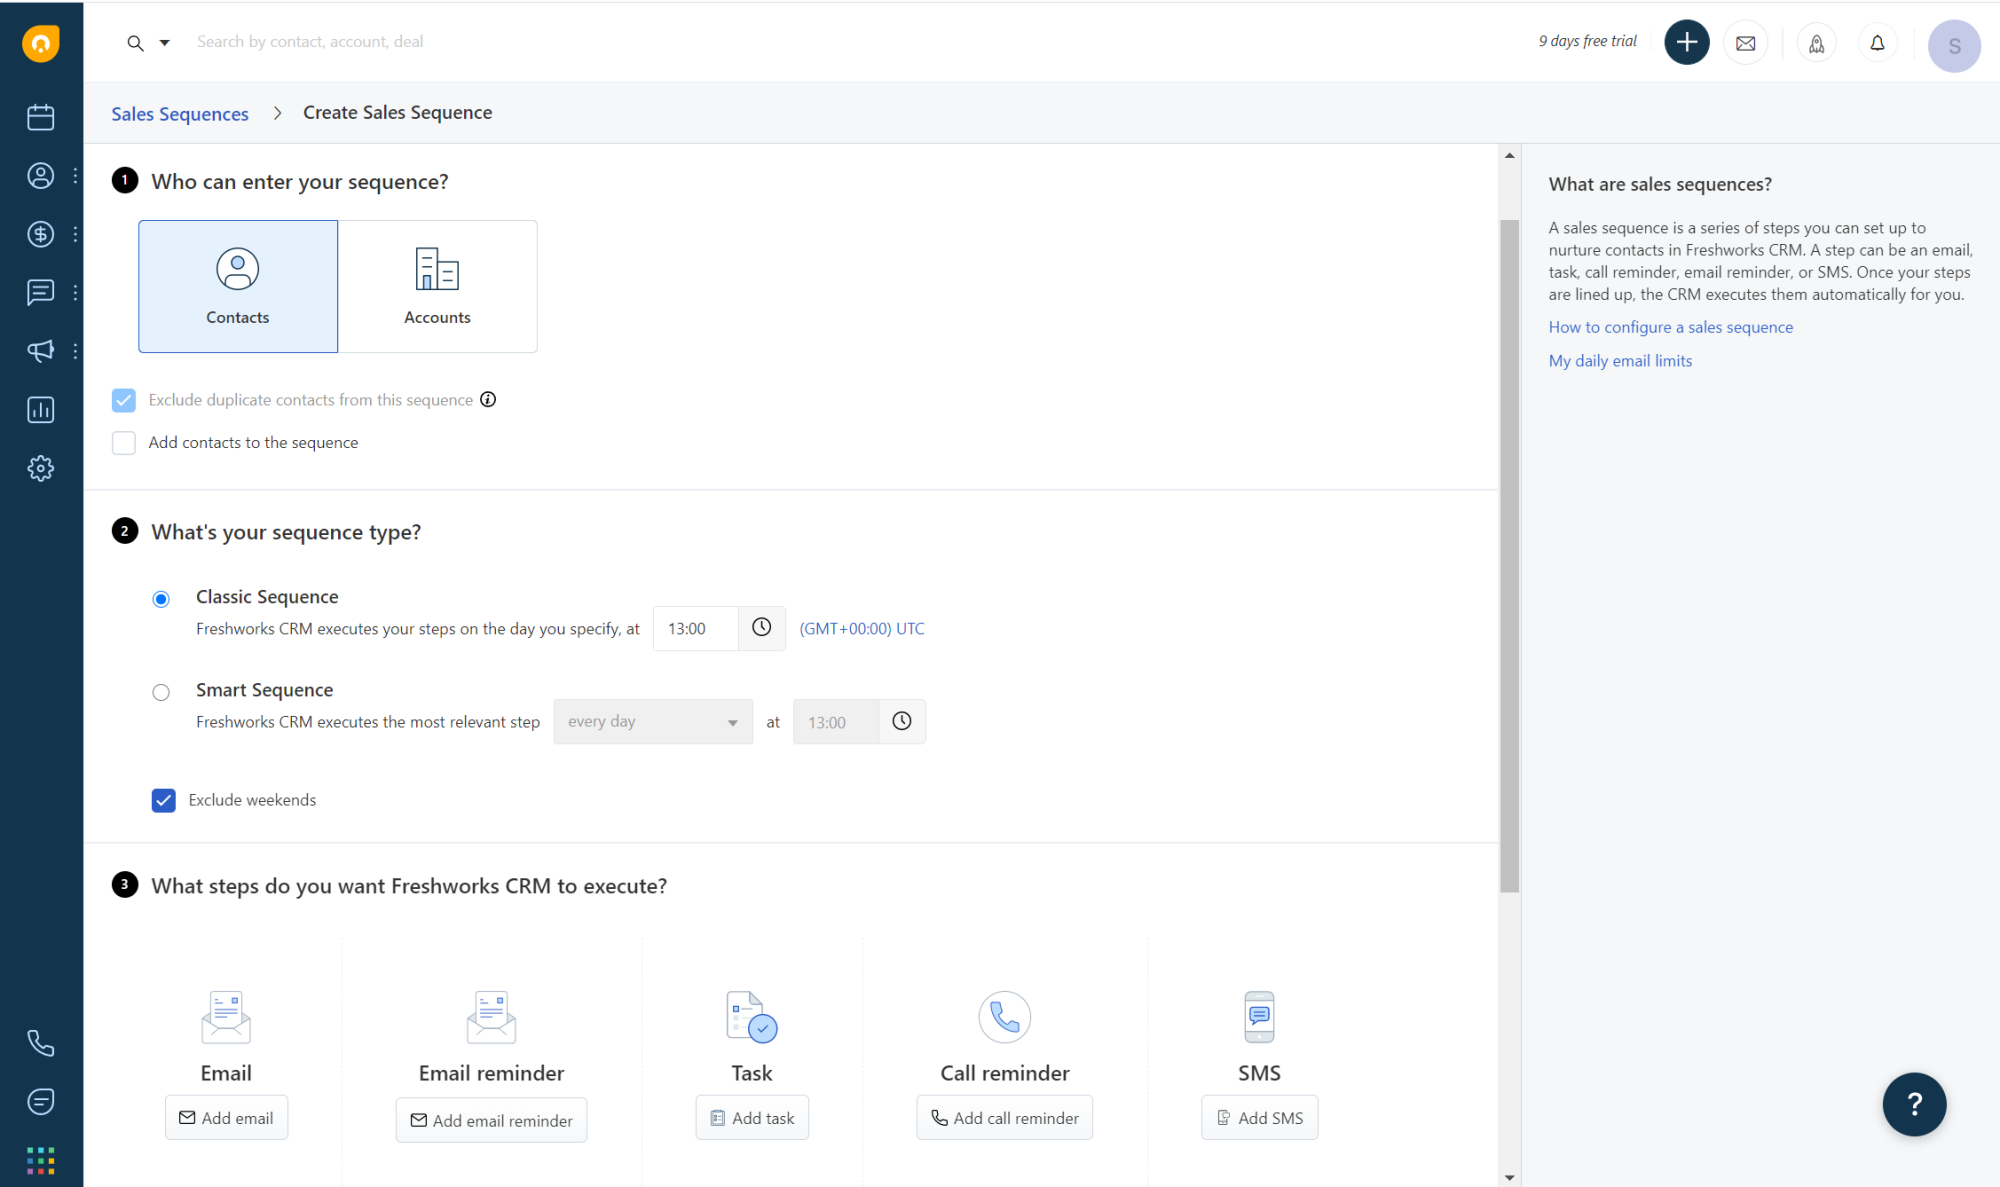
Task: Open the email envelope icon in header
Action: pos(1746,44)
